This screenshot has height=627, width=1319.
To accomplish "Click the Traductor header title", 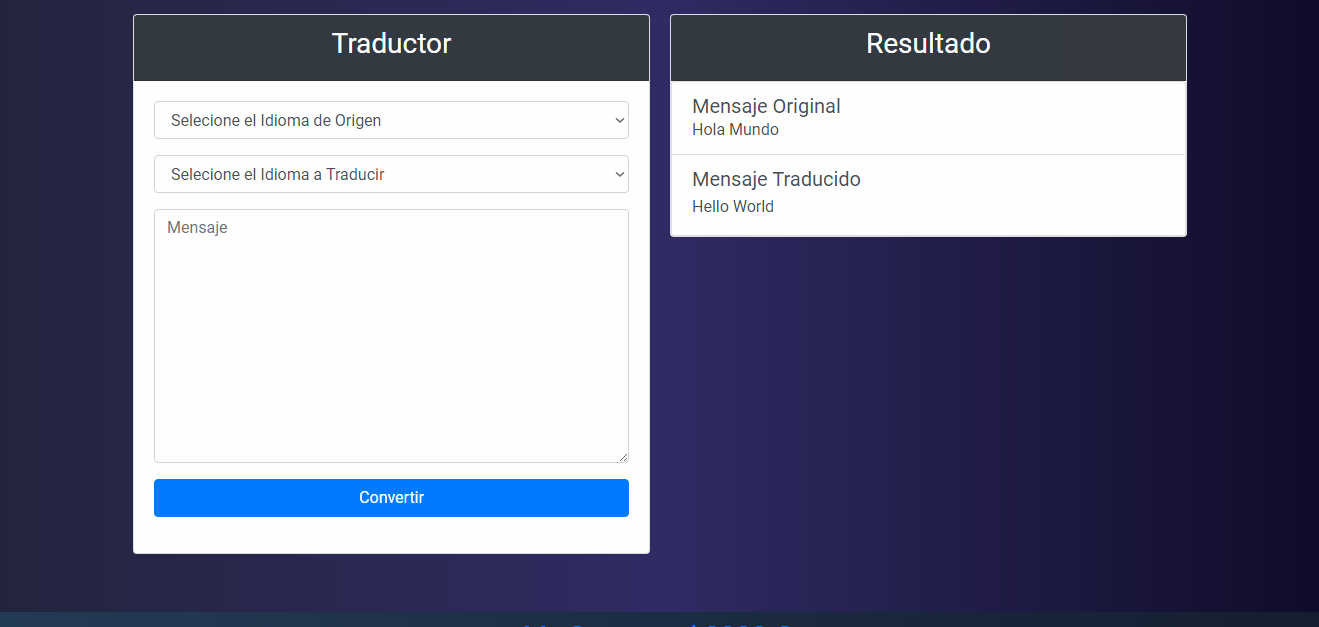I will (391, 44).
